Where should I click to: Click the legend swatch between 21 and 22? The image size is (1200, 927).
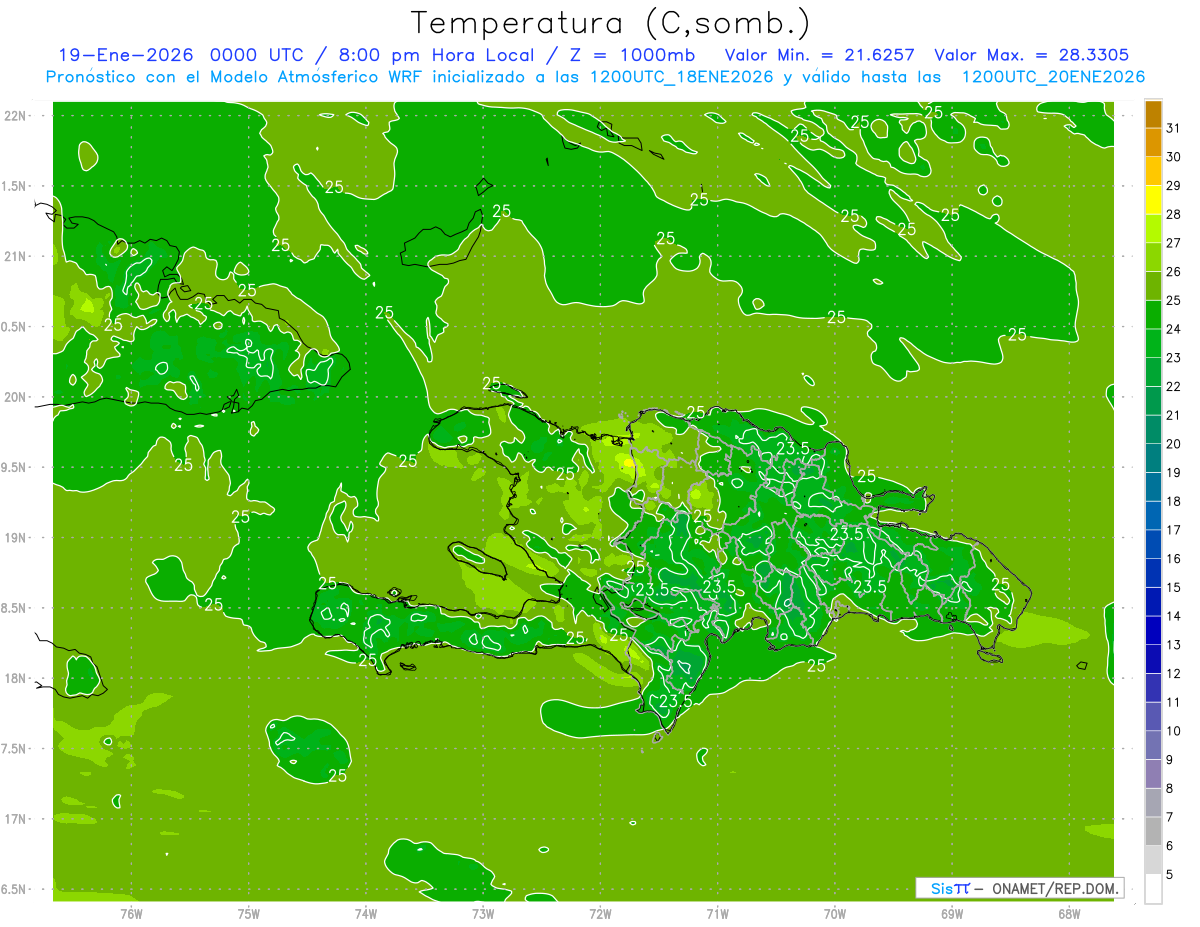(x=1153, y=400)
